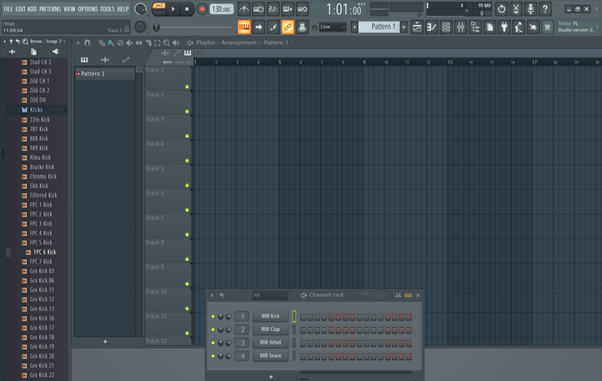
Task: Click the question mark help icon
Action: 545,9
